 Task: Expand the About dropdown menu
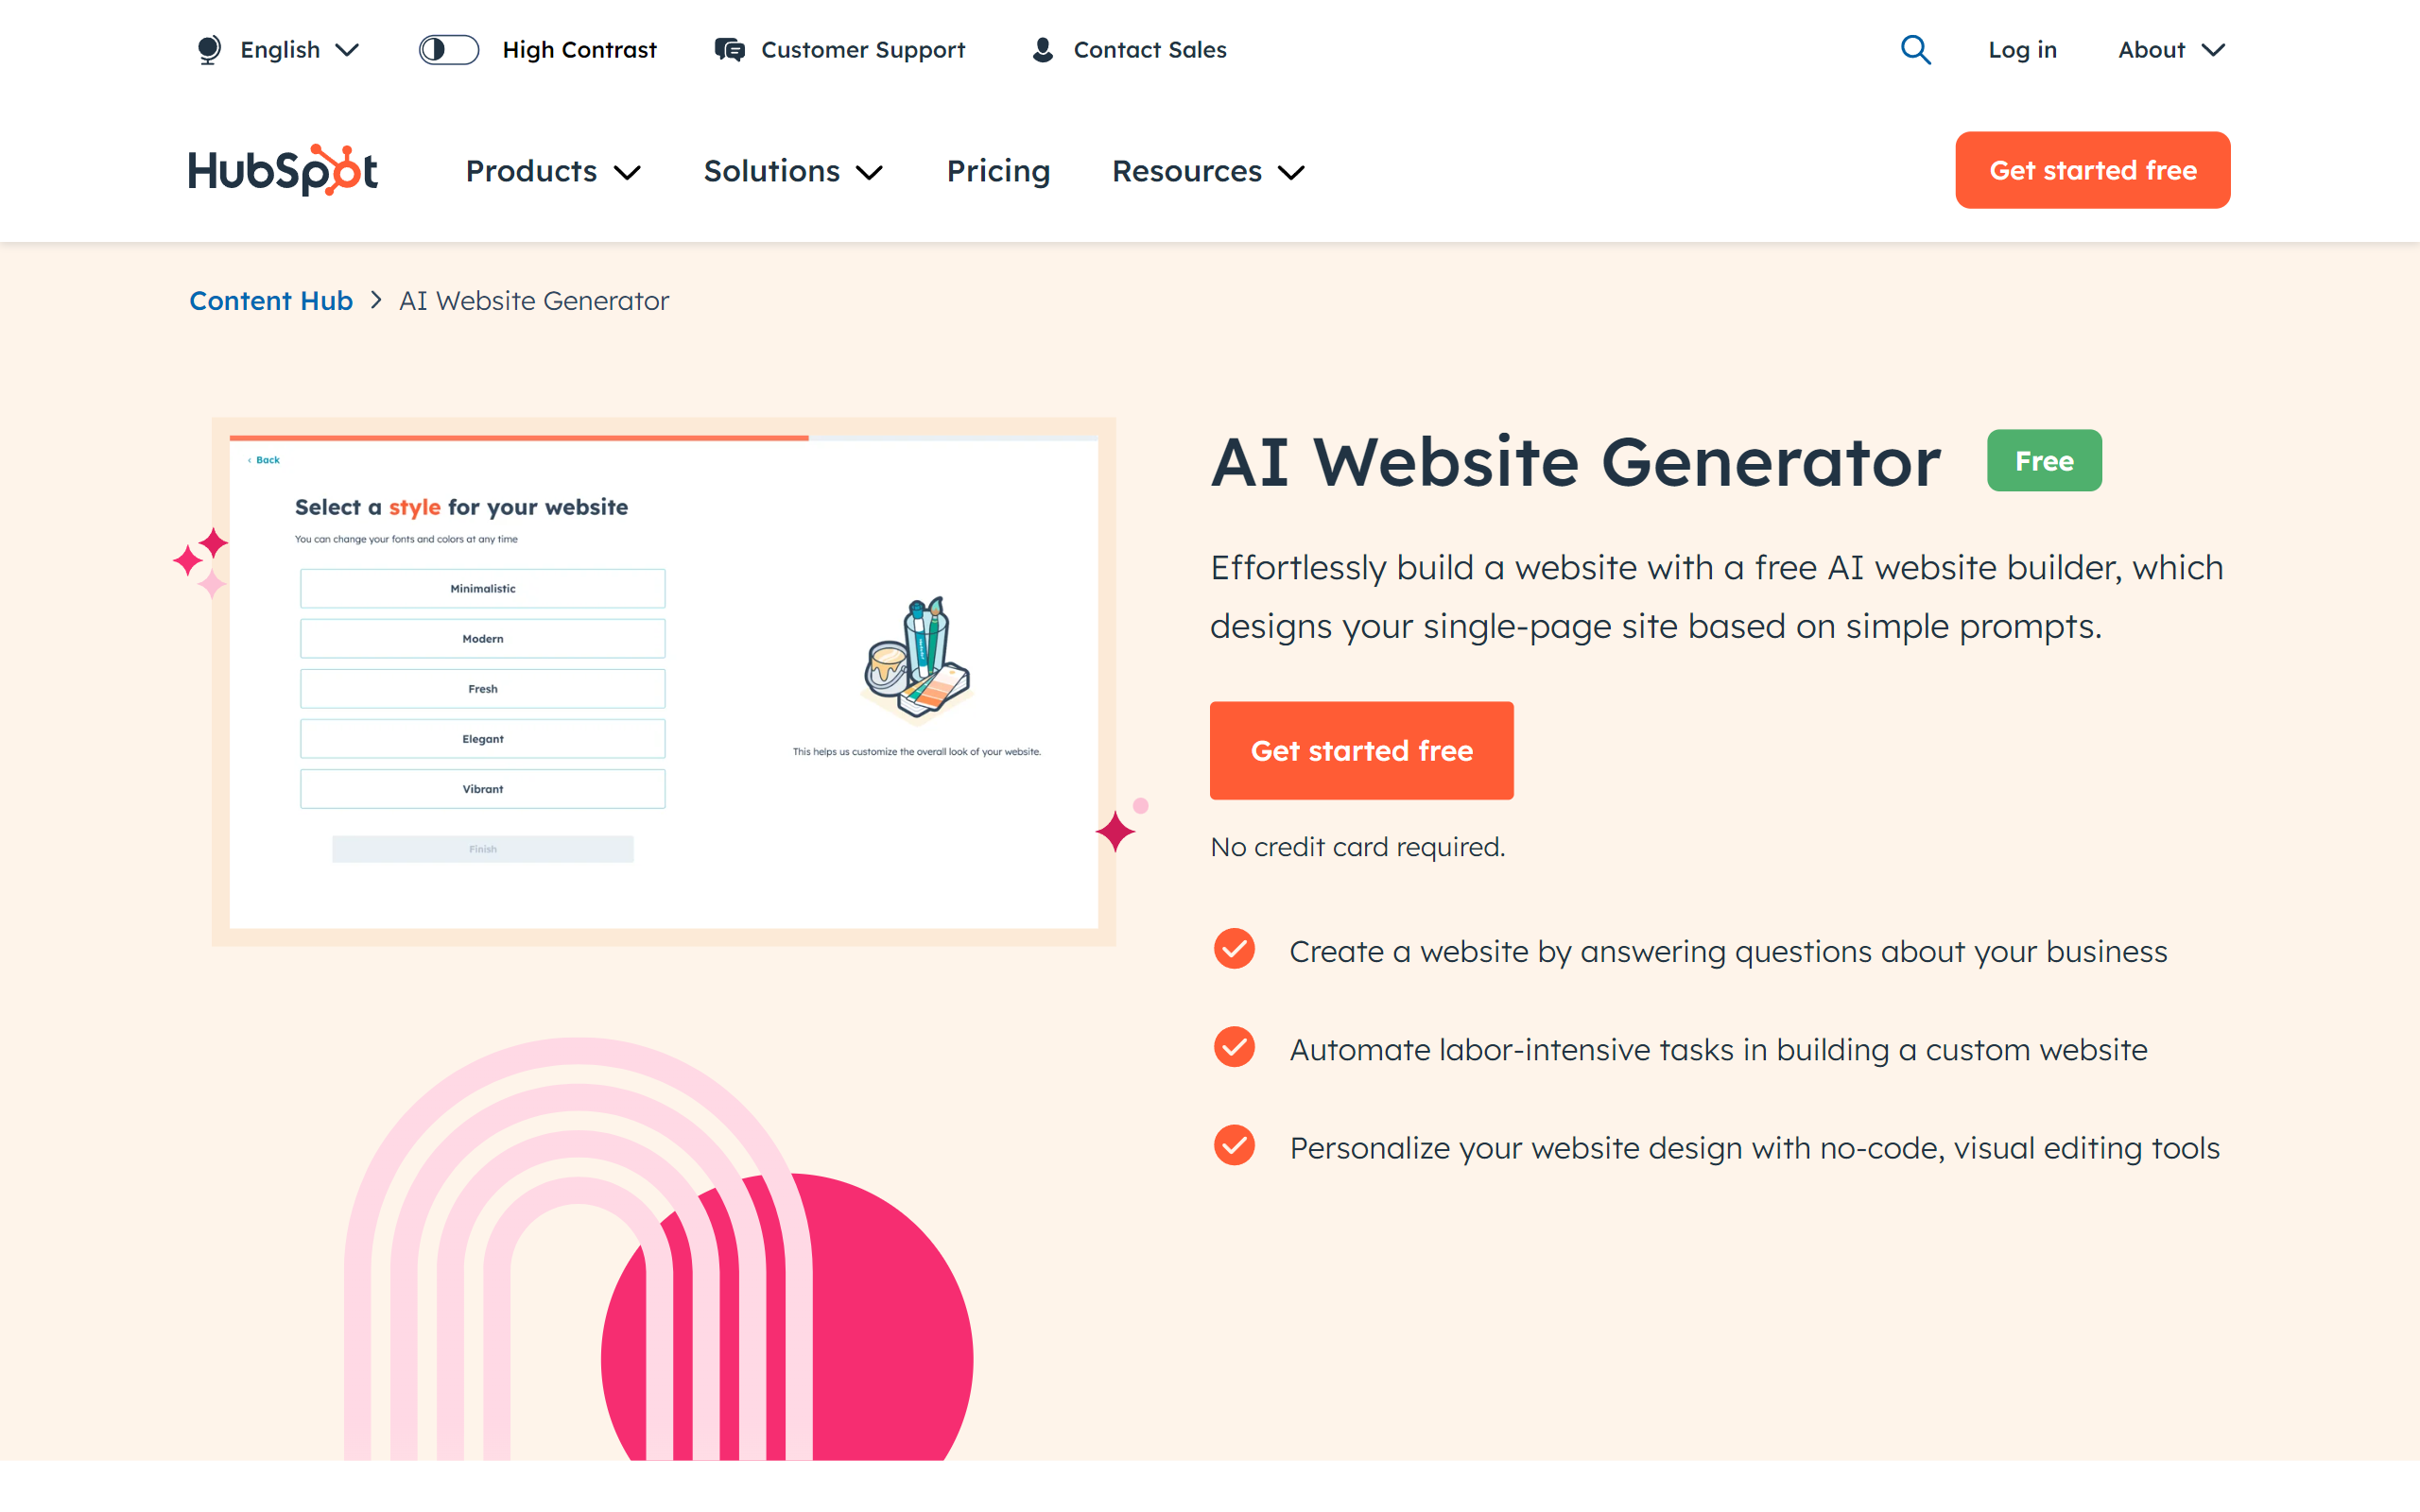[x=2174, y=49]
